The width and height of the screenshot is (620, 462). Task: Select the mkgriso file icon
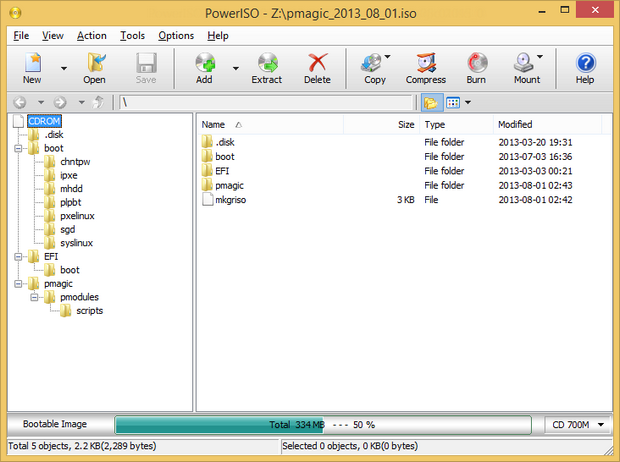tap(207, 200)
